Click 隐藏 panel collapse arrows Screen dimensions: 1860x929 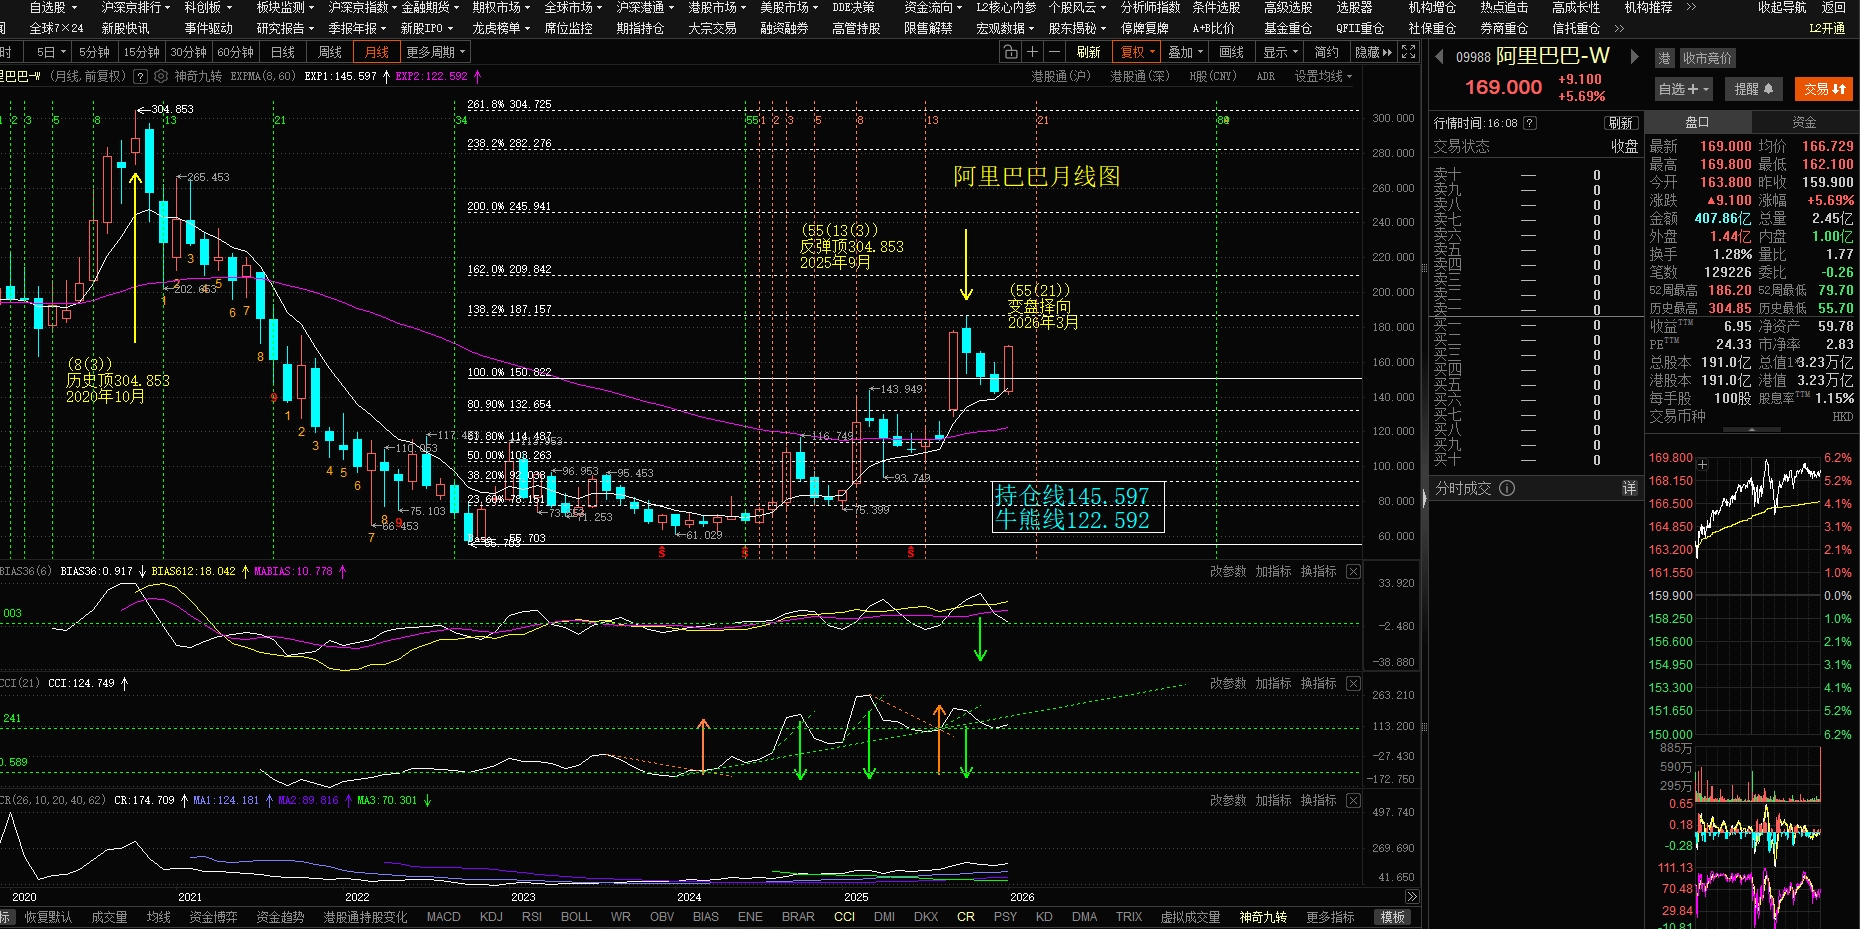click(1373, 52)
